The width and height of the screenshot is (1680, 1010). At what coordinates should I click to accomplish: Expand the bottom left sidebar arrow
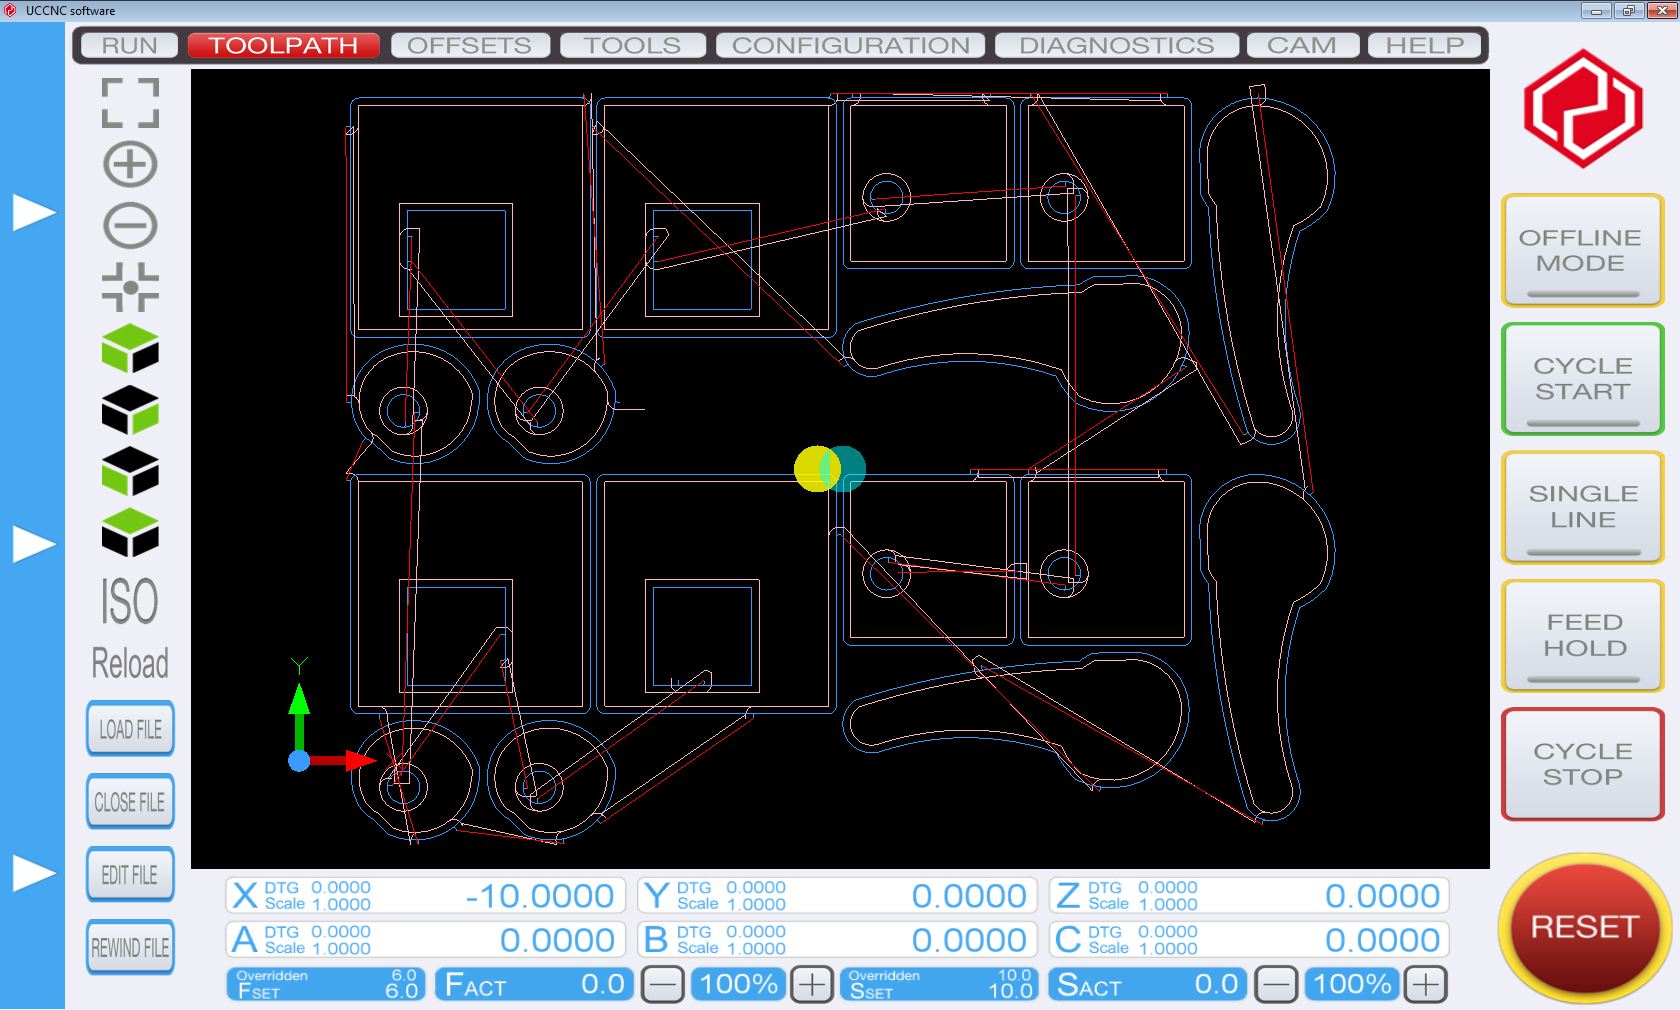pyautogui.click(x=33, y=873)
